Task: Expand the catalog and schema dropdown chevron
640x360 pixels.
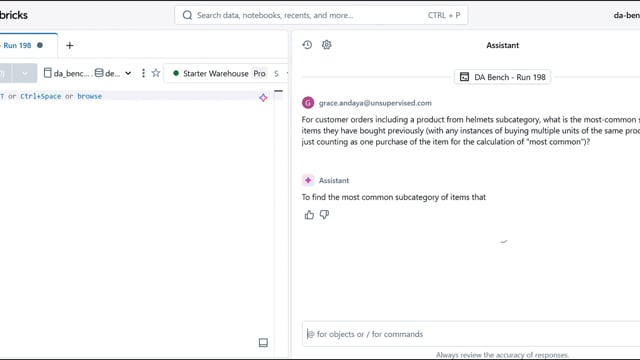Action: (x=128, y=73)
